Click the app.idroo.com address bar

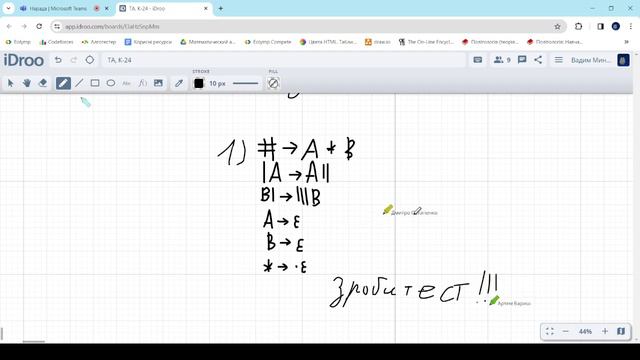[309, 27]
